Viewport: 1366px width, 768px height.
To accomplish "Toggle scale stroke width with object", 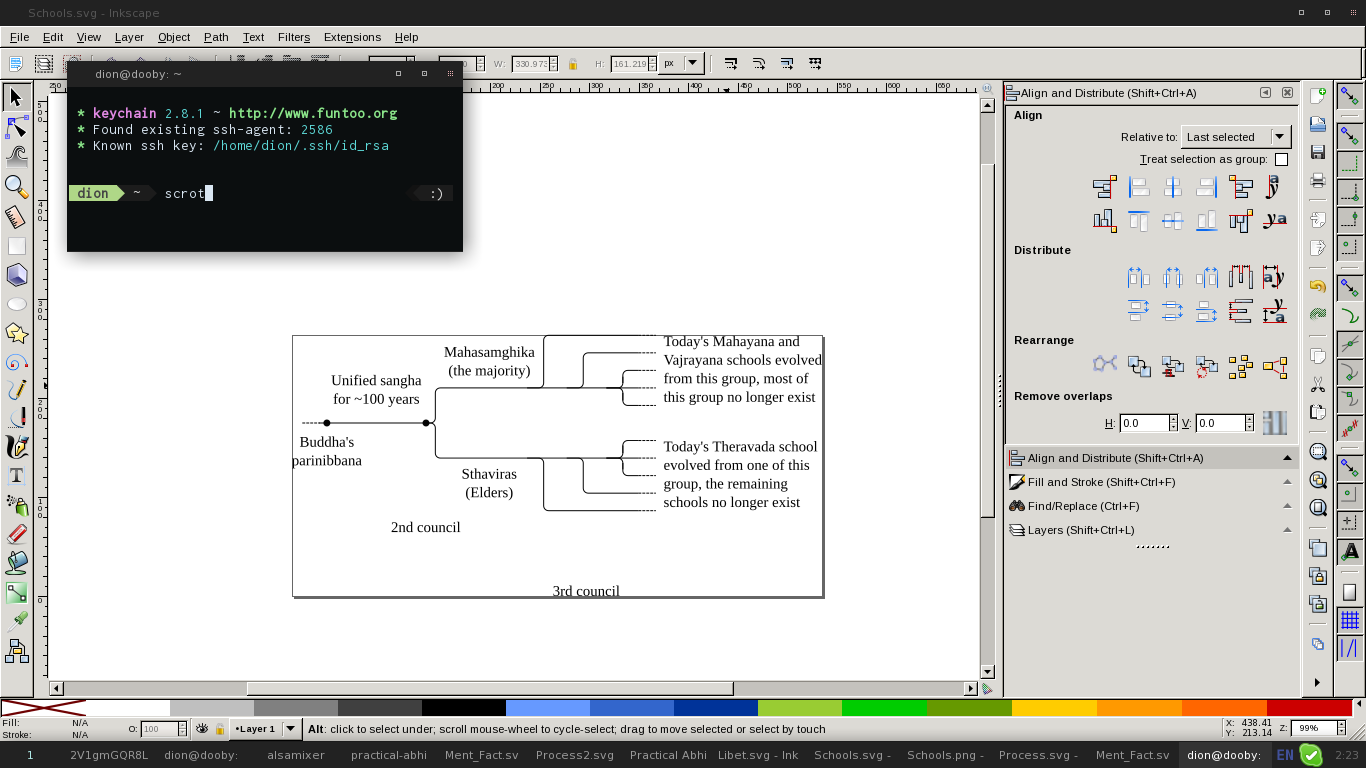I will click(x=731, y=64).
